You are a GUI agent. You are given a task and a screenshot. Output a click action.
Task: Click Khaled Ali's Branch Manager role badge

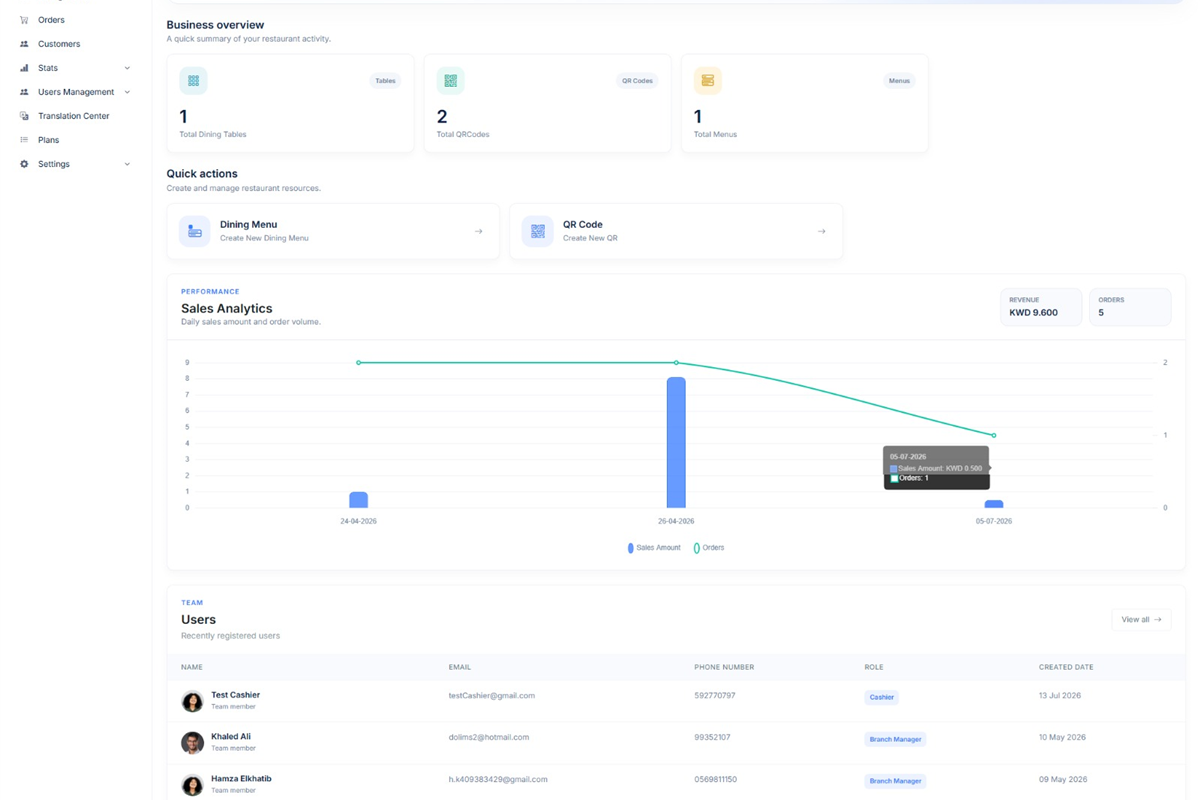(x=895, y=739)
